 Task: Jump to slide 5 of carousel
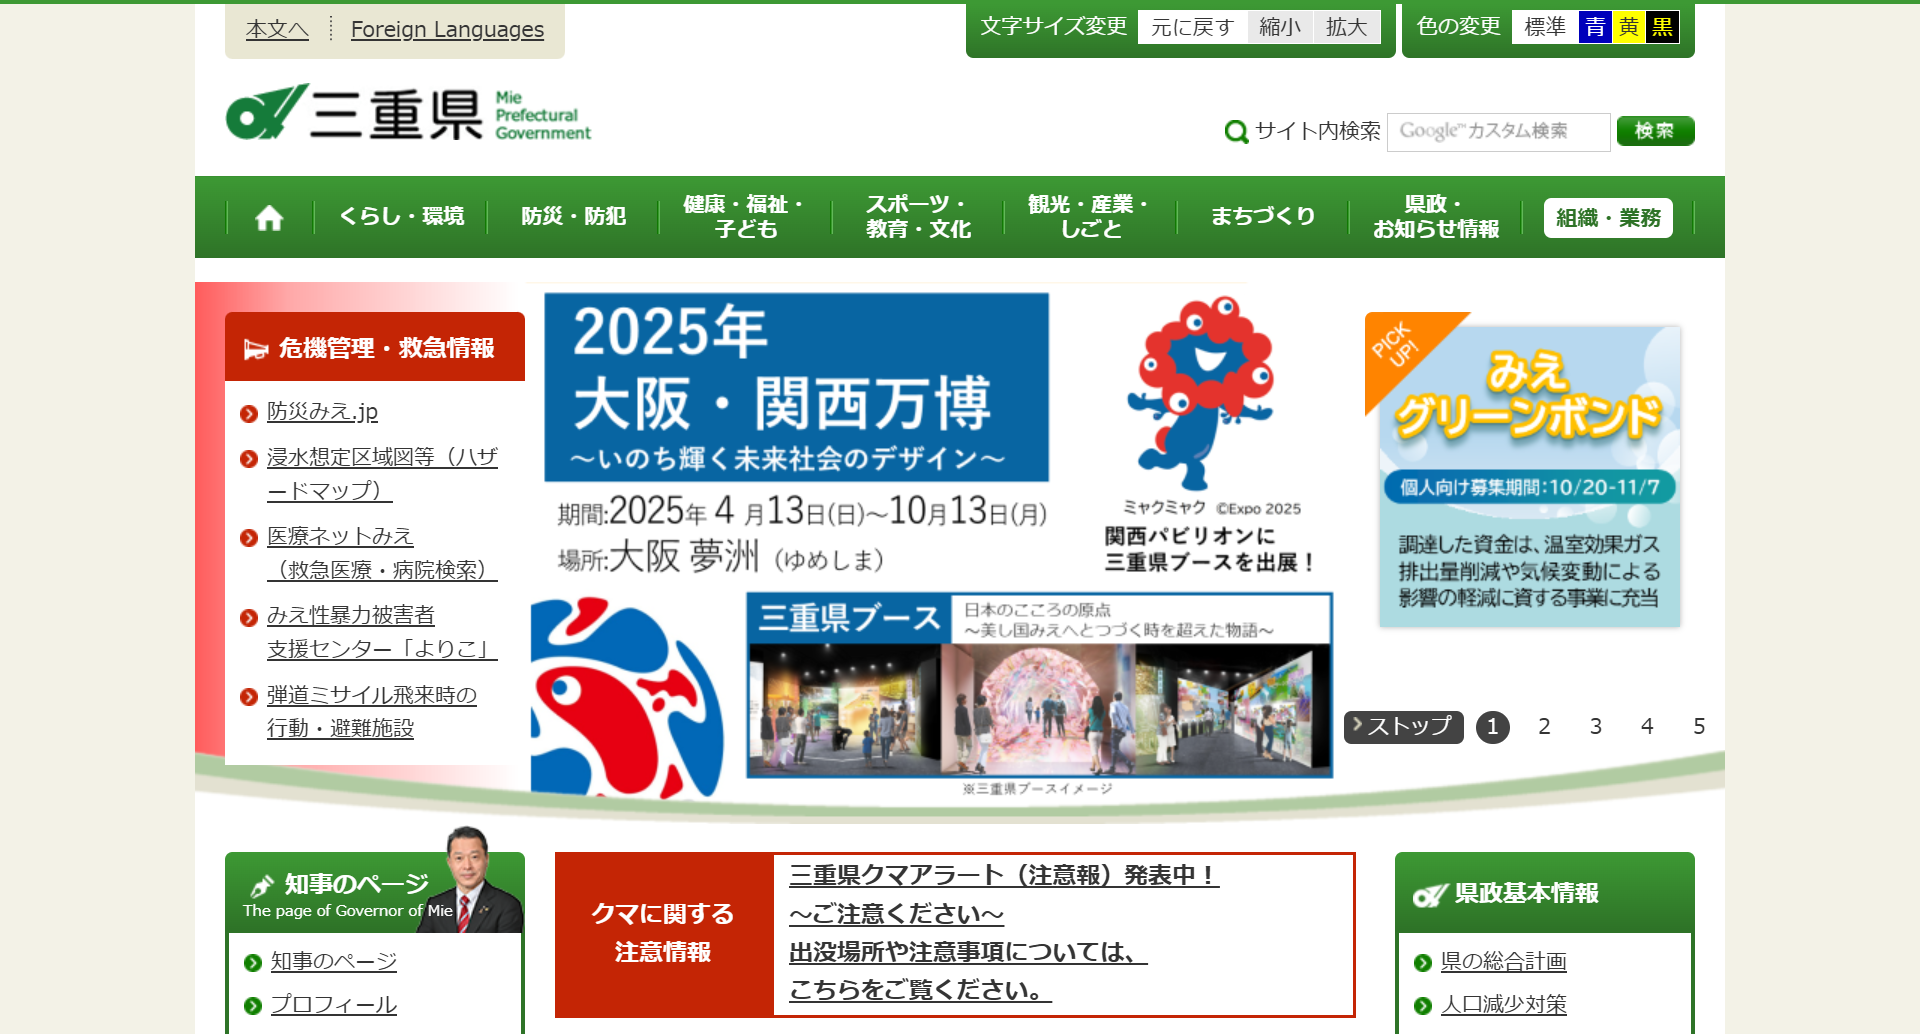point(1698,727)
